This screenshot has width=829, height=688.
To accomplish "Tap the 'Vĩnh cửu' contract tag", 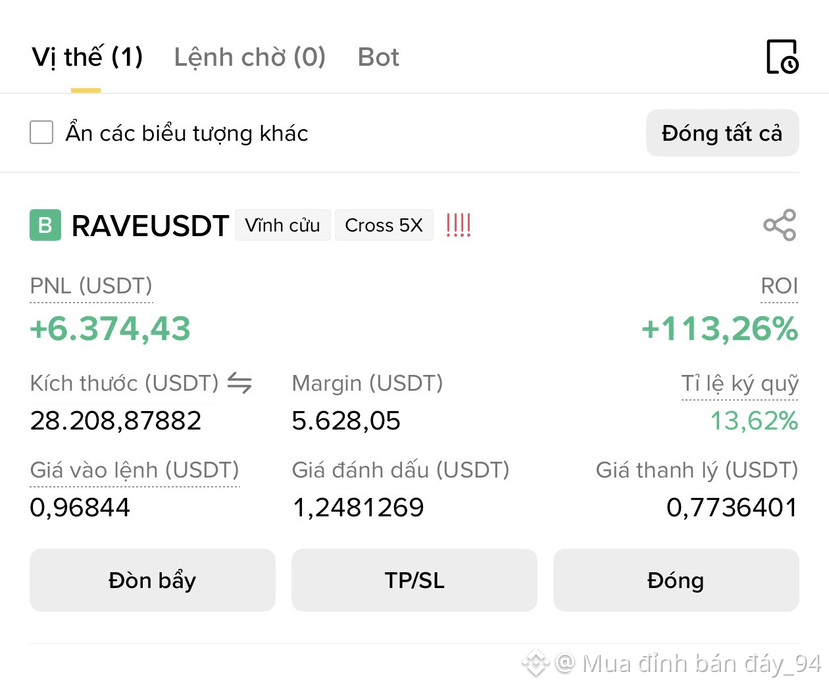I will 282,225.
